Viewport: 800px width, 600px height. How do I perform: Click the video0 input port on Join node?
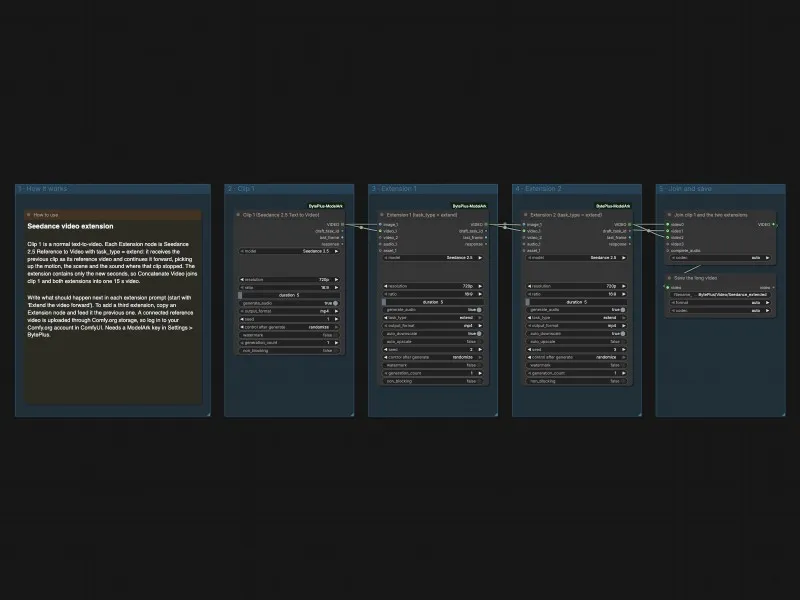pyautogui.click(x=668, y=224)
